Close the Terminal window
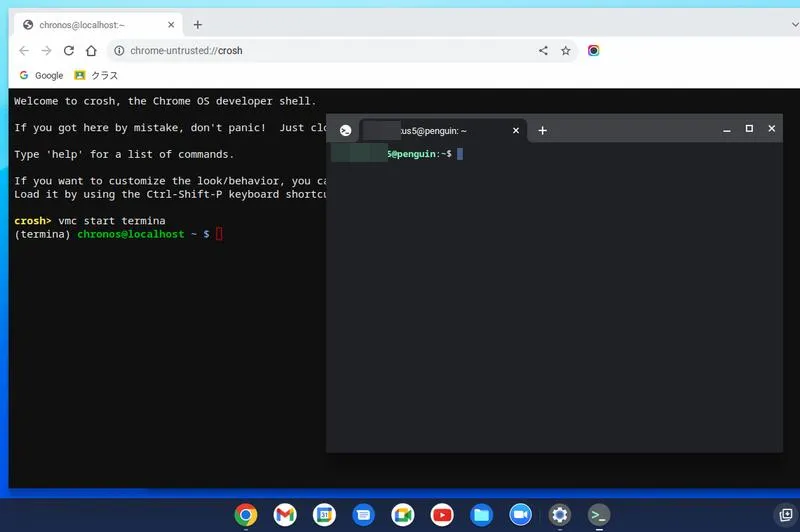The width and height of the screenshot is (800, 532). click(771, 129)
